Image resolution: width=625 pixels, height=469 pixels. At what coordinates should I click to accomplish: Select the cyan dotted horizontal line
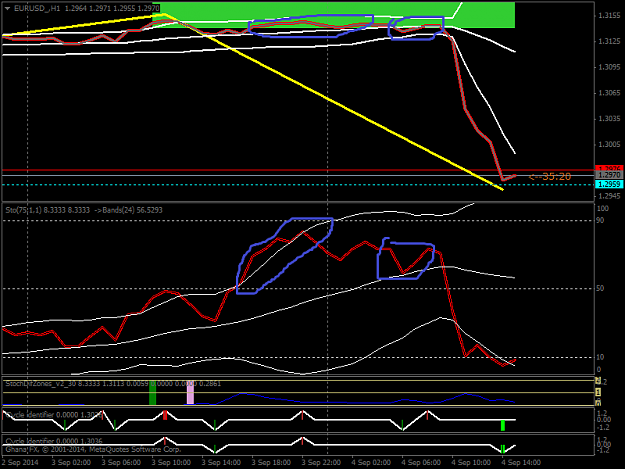298,185
